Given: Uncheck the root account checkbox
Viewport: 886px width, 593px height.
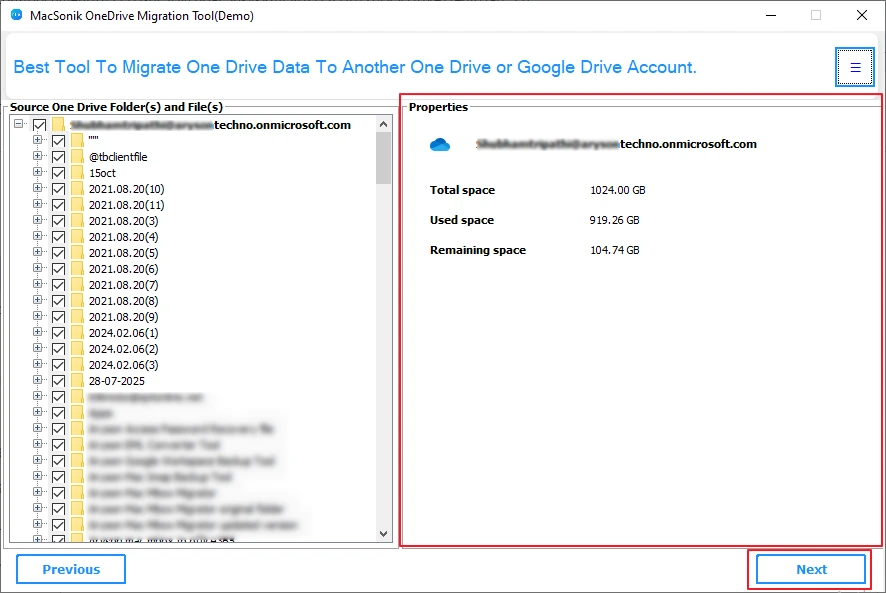Looking at the screenshot, I should [x=40, y=124].
